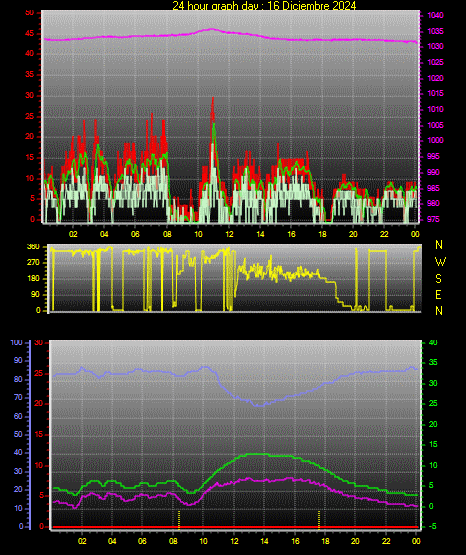Click the green 35 temperature axis label
Image resolution: width=466 pixels, height=555 pixels.
tap(433, 362)
